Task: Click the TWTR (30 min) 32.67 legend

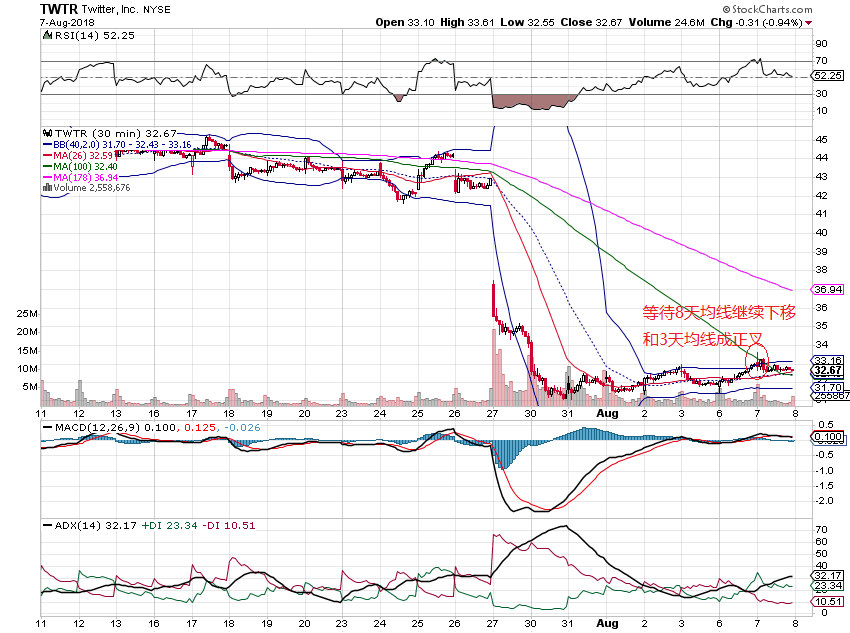Action: tap(111, 133)
